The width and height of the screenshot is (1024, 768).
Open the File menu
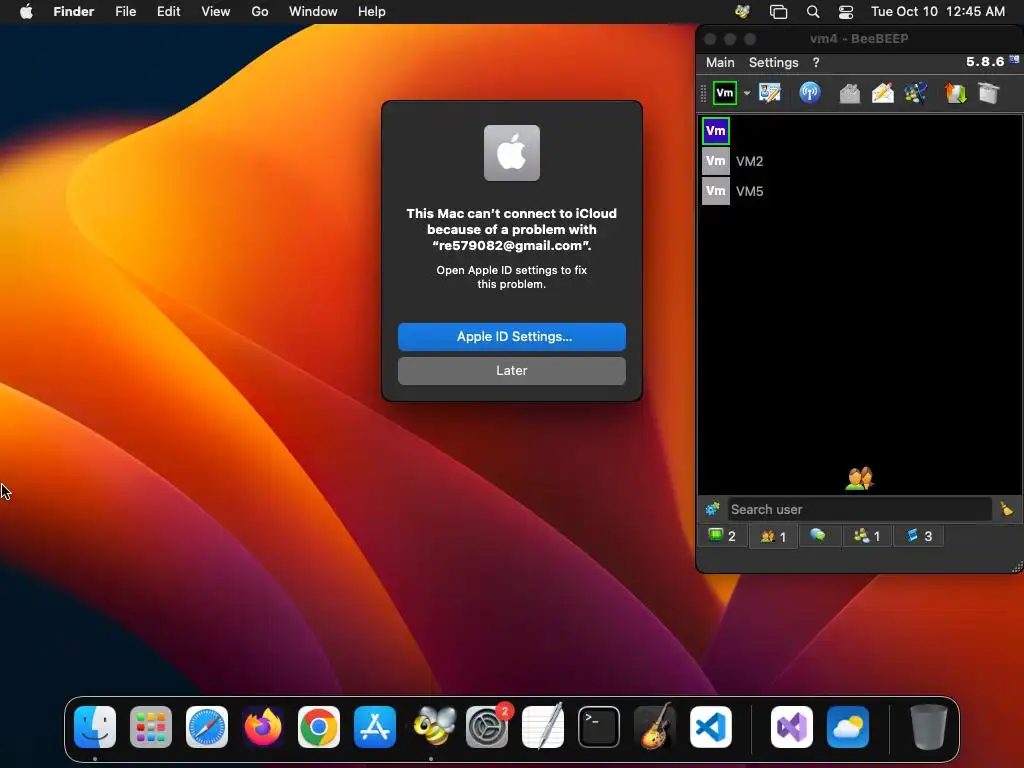tap(125, 12)
